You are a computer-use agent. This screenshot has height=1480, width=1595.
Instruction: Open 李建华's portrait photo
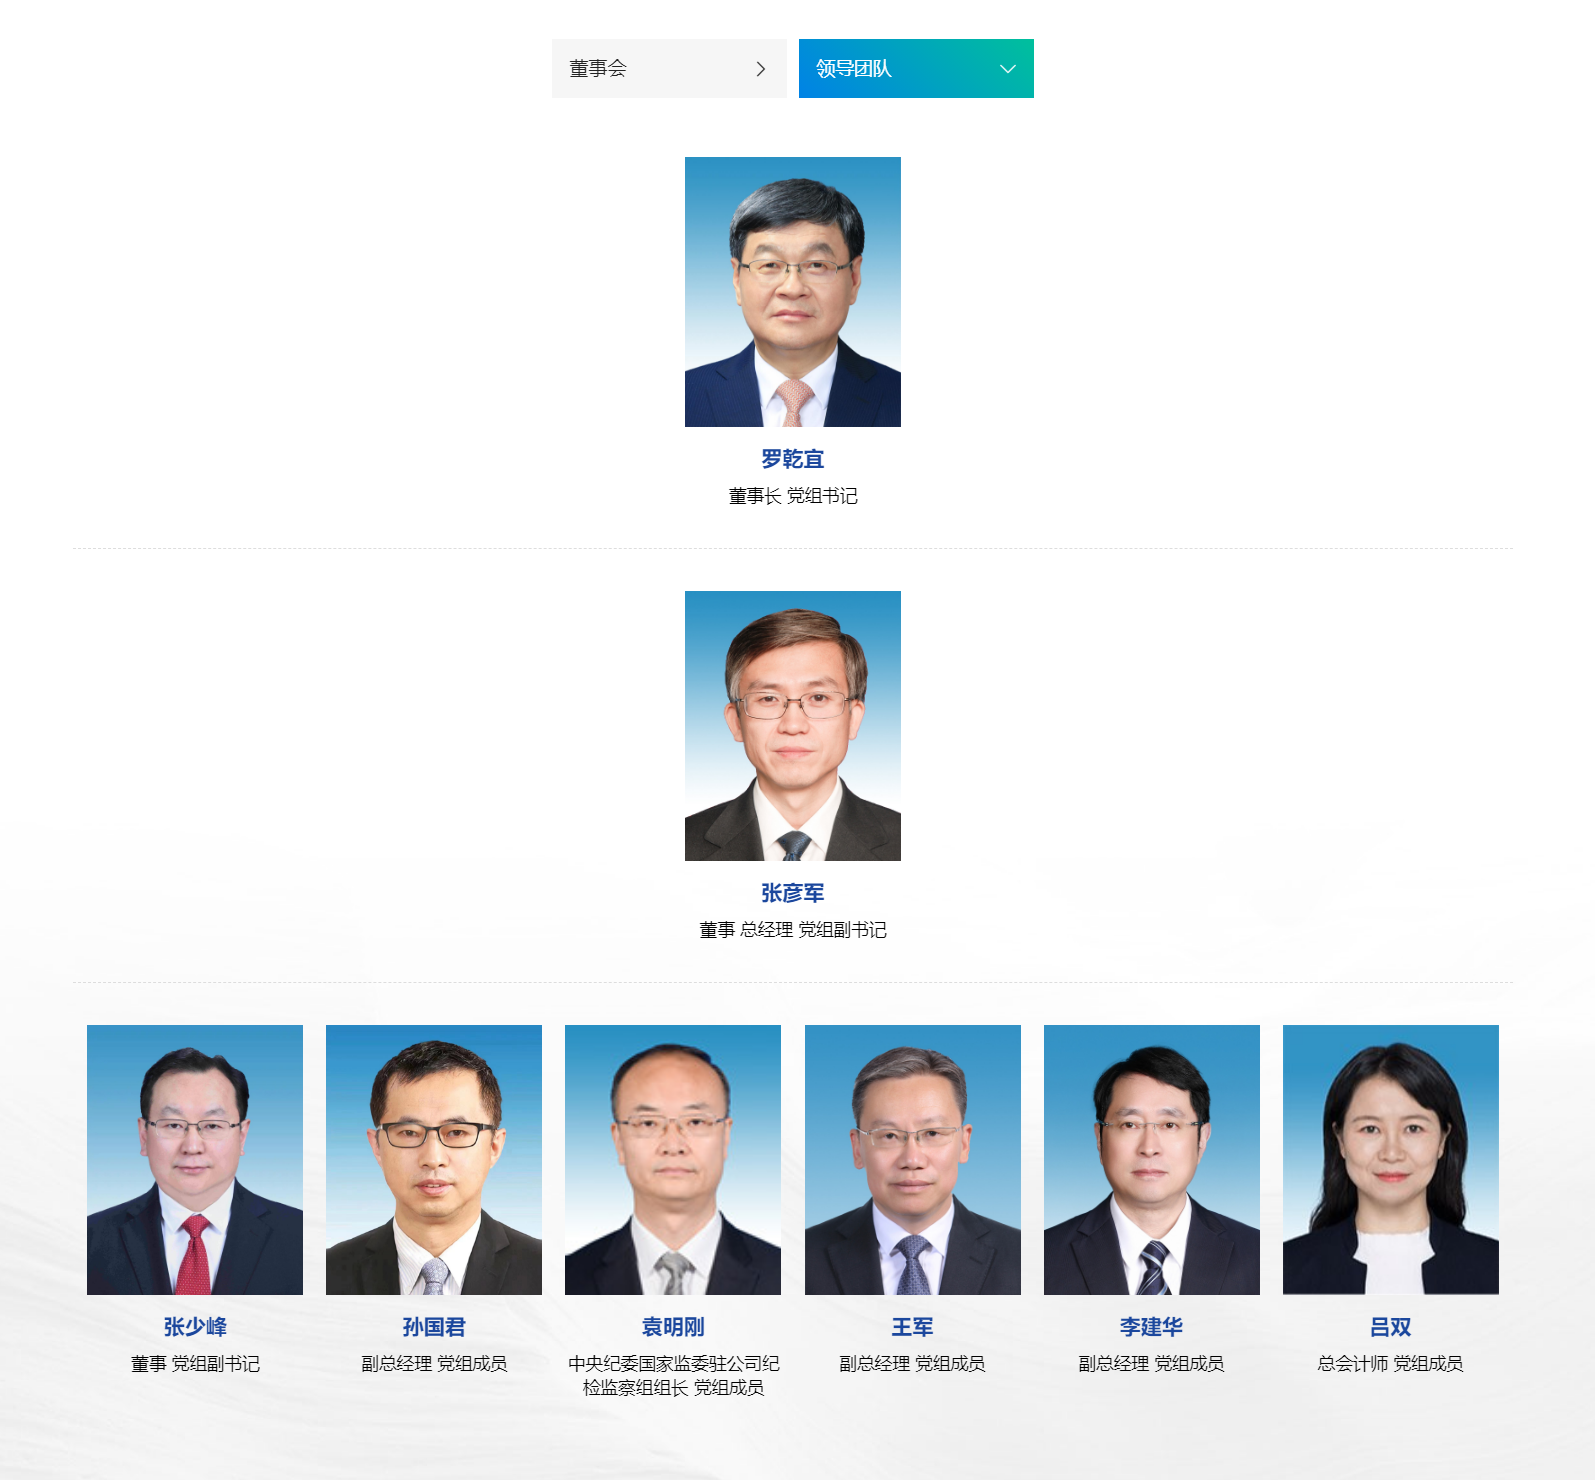coord(1152,1160)
